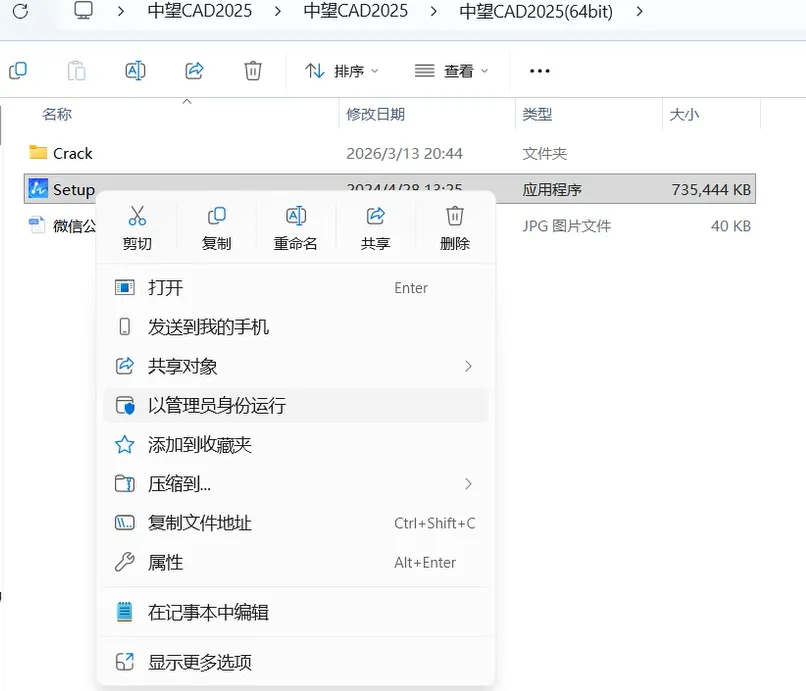The height and width of the screenshot is (691, 806).
Task: Choose 剪切 cut in context menu
Action: [x=137, y=228]
